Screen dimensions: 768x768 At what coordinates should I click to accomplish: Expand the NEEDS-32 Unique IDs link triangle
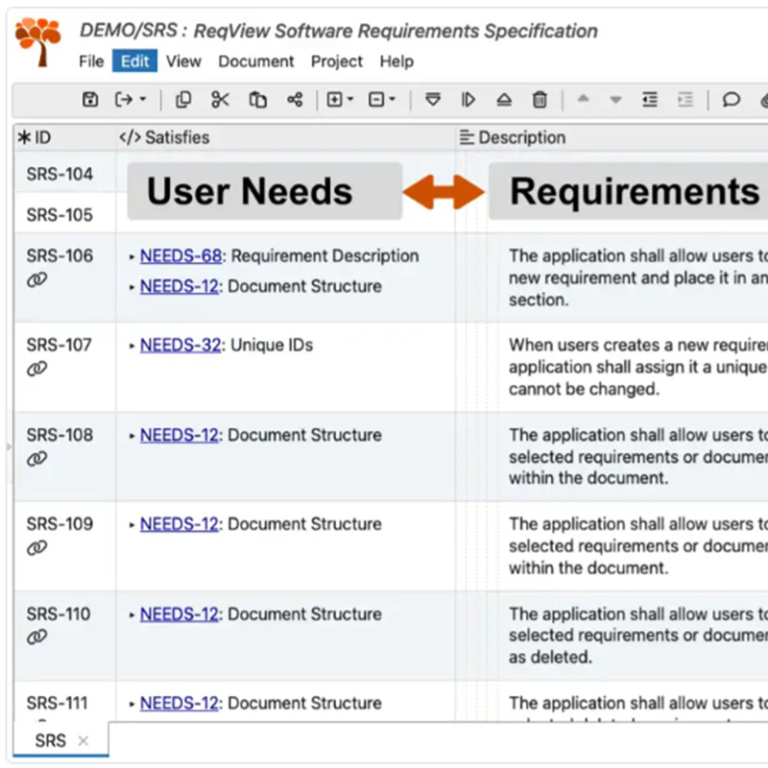point(132,346)
